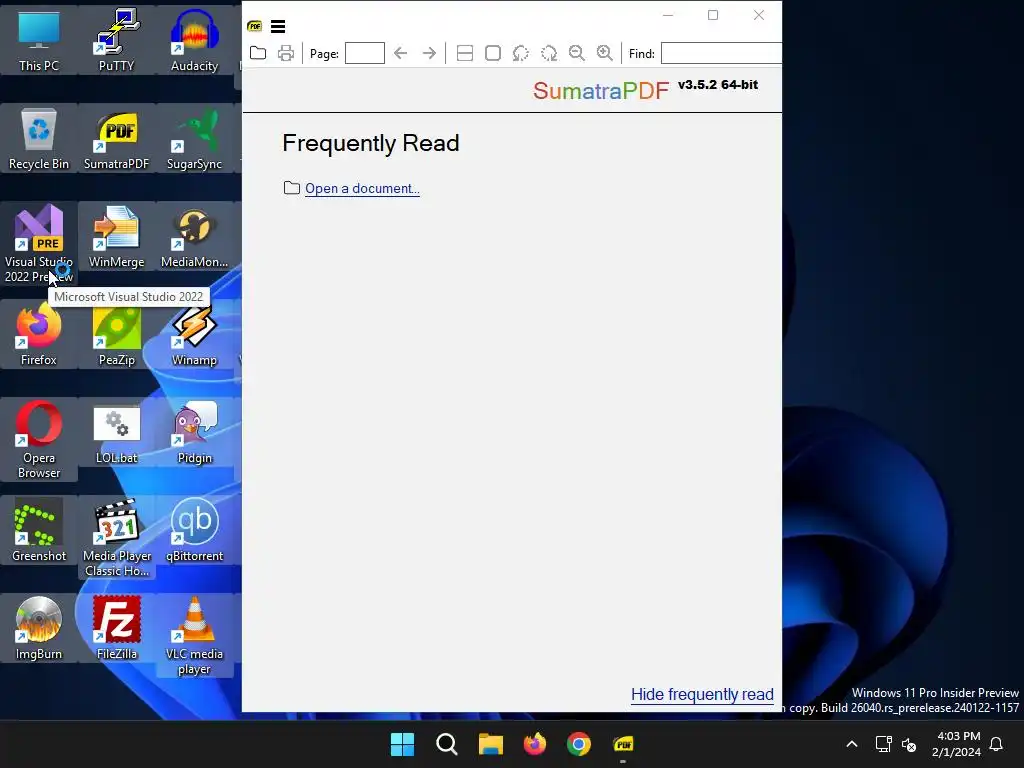This screenshot has width=1024, height=768.
Task: Select LOL.bat file on desktop
Action: (x=116, y=432)
